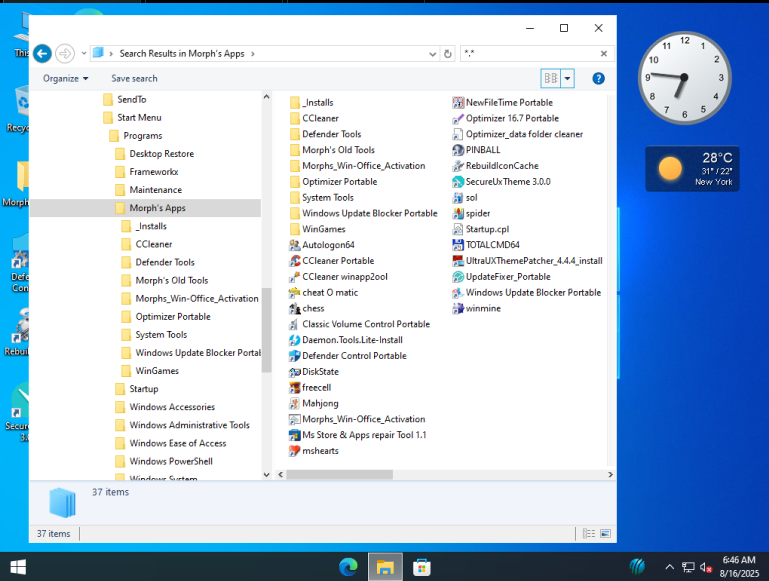Image resolution: width=769 pixels, height=581 pixels.
Task: Click chevron after Search Results breadcrumb
Action: pos(253,53)
